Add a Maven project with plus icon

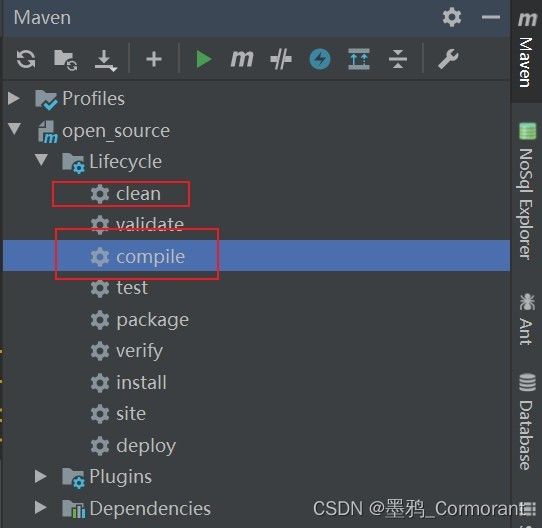tap(154, 59)
